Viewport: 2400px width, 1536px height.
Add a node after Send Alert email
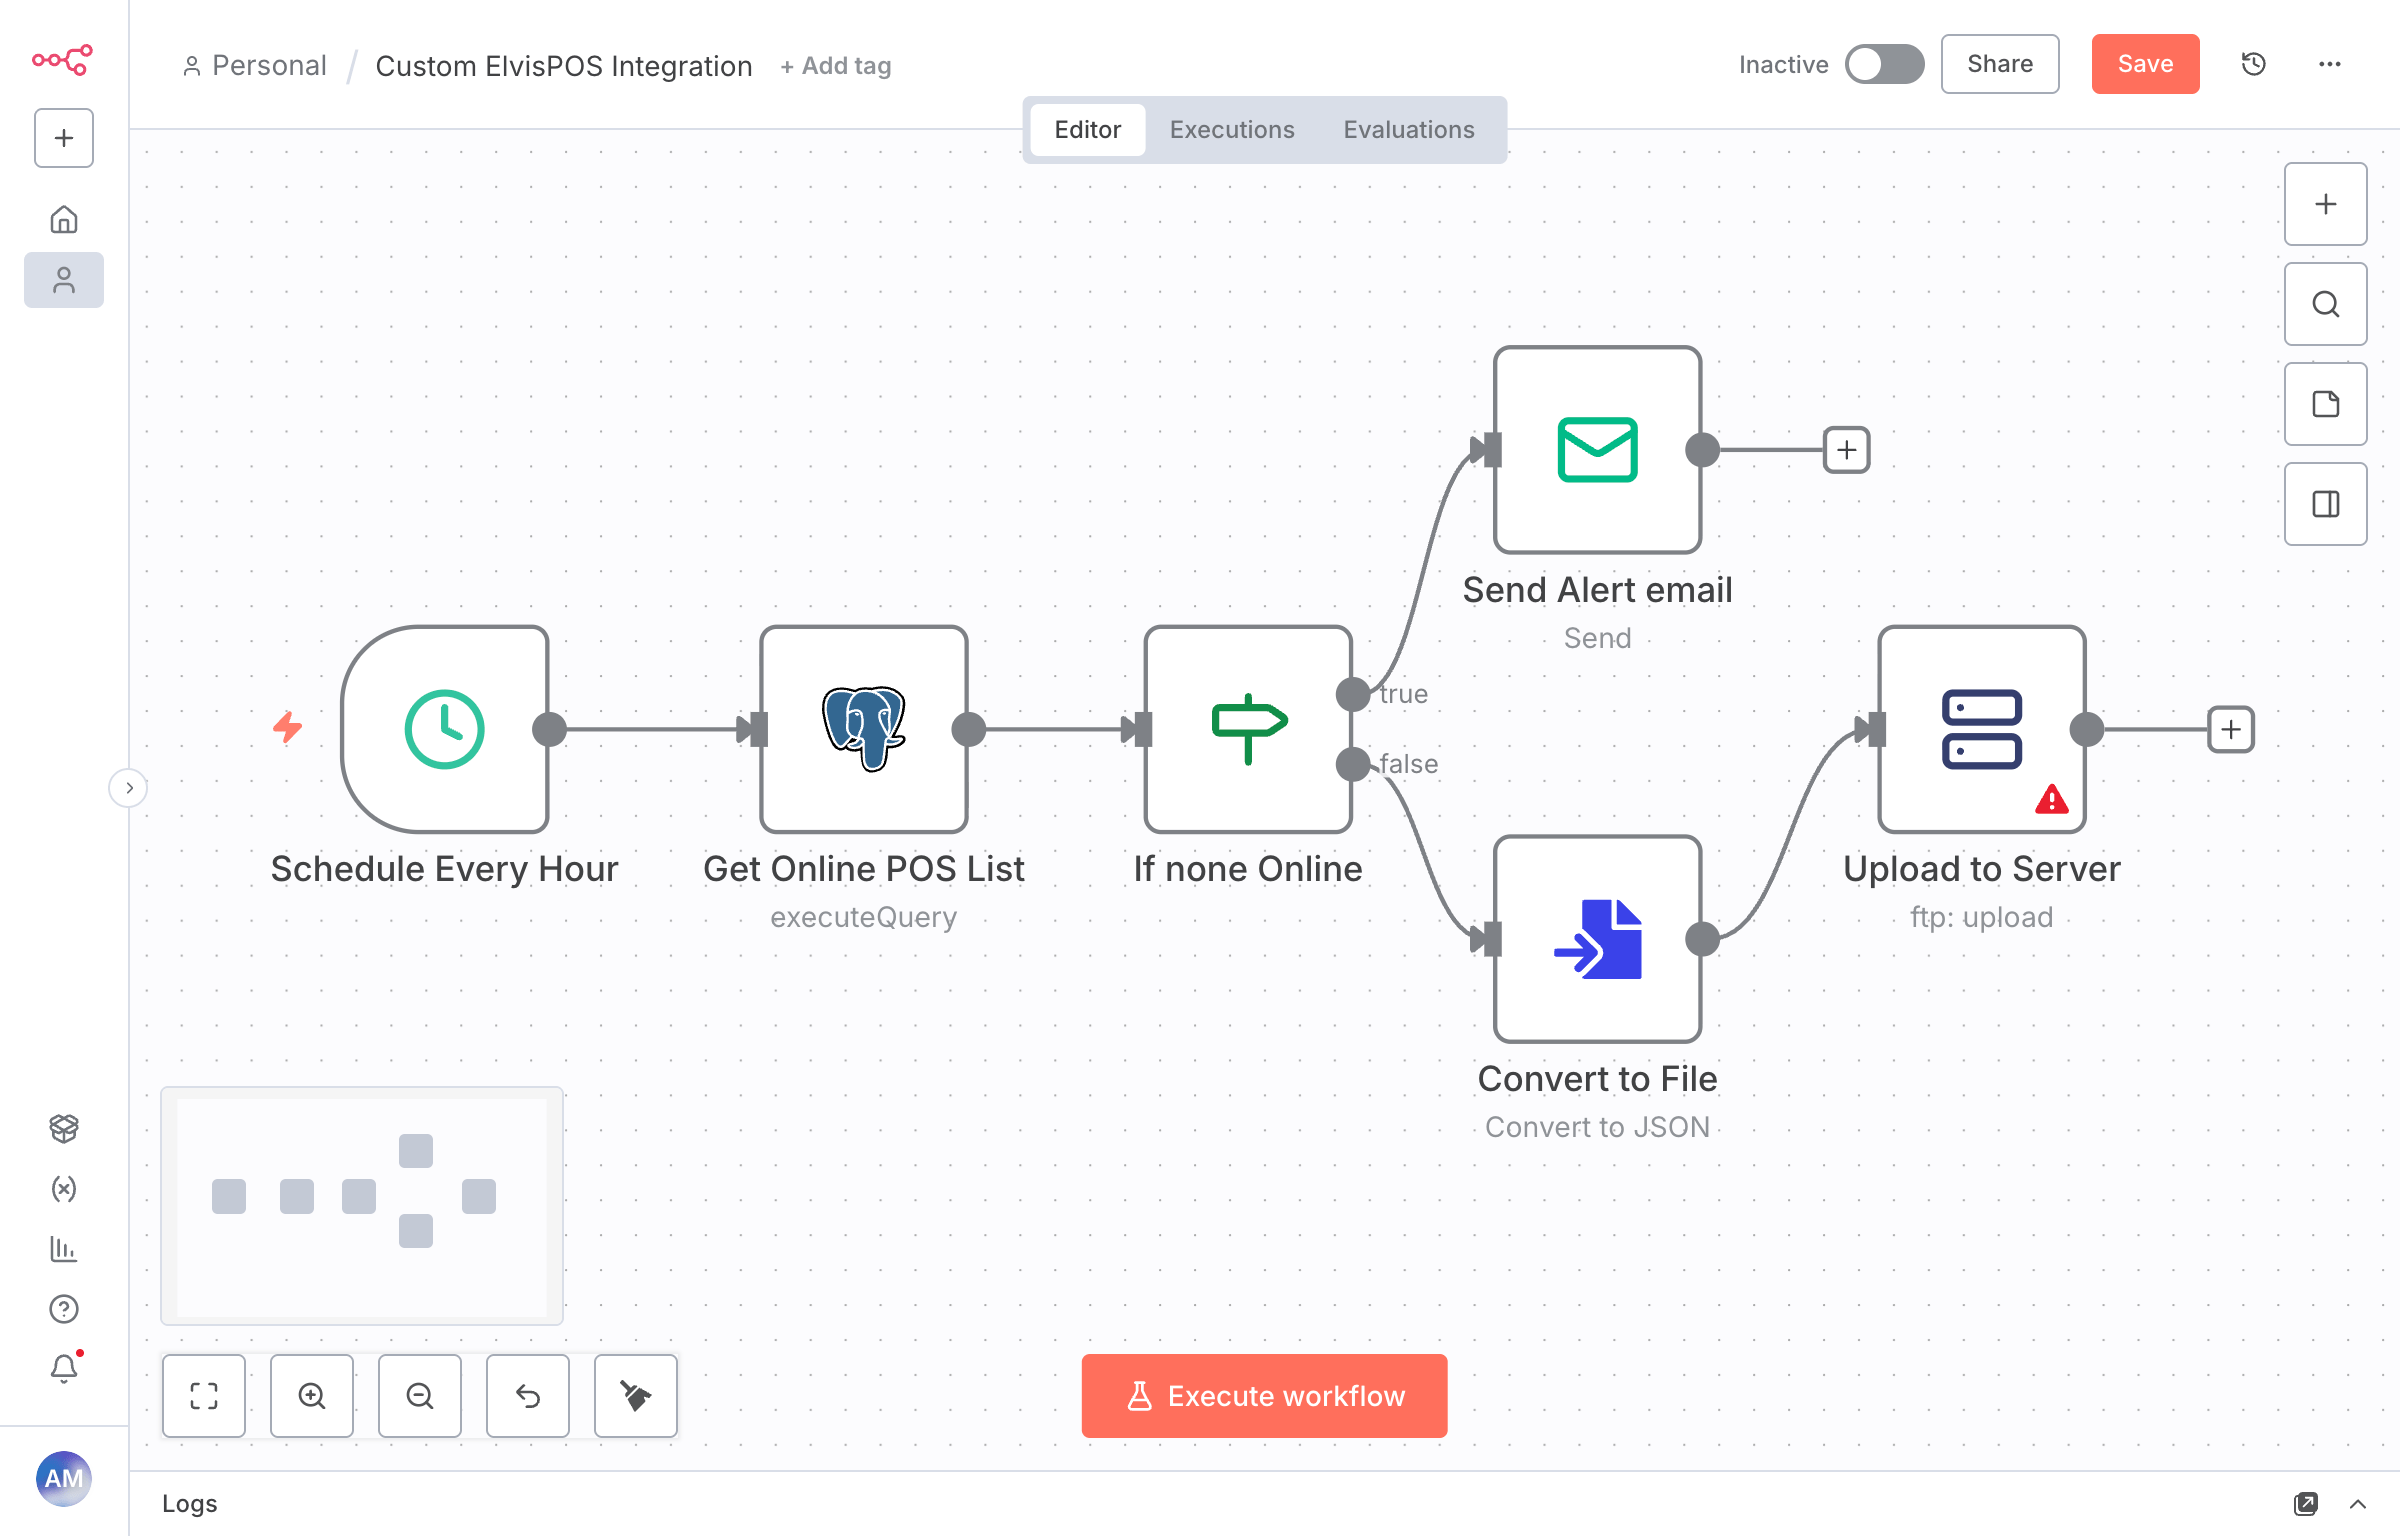1845,449
